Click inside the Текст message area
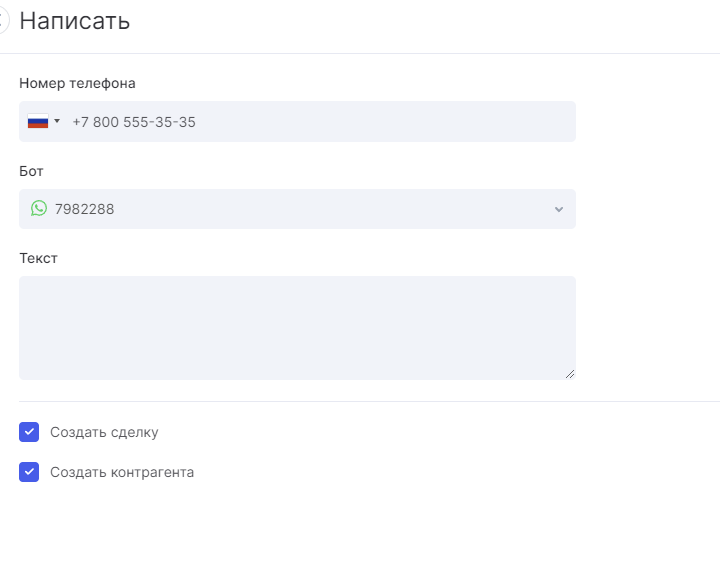 point(297,327)
